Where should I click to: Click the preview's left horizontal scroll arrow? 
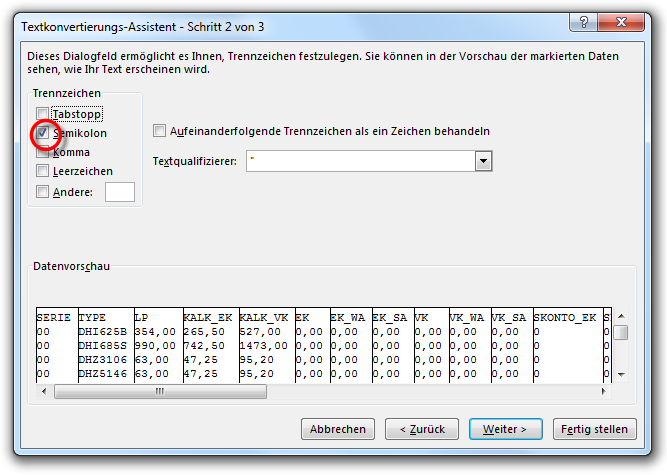(42, 392)
